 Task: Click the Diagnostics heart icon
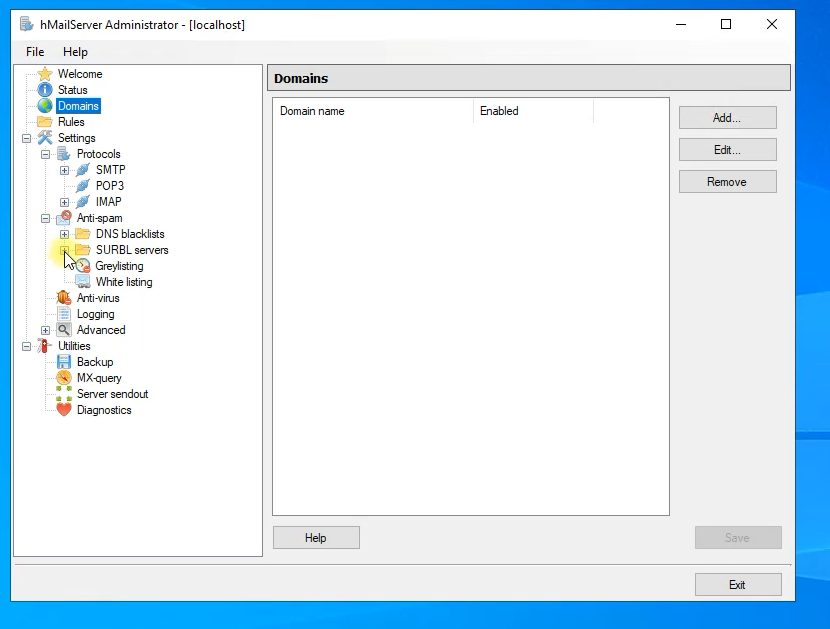coord(64,410)
